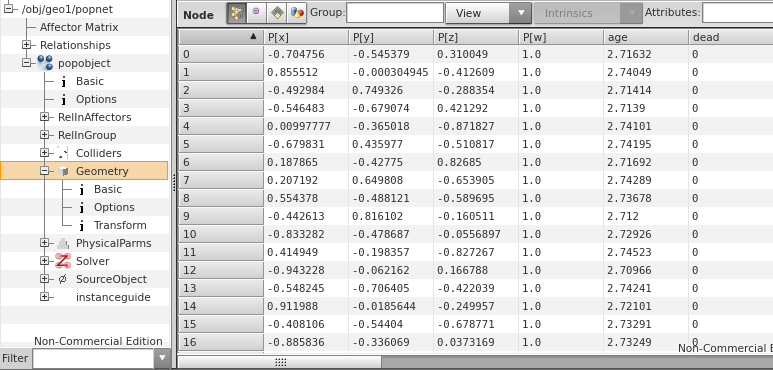Collapse the /obj/geo1/popnet tree root
Viewport: 773px width, 370px height.
8,9
